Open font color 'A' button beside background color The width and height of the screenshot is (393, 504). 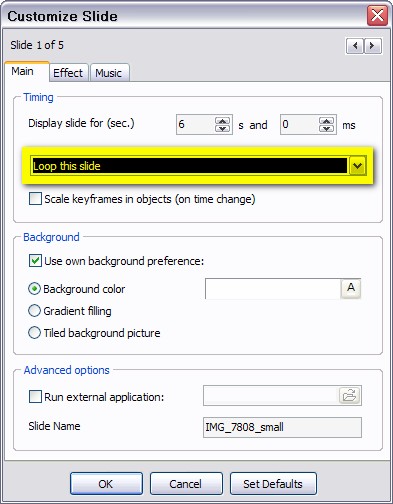click(351, 288)
